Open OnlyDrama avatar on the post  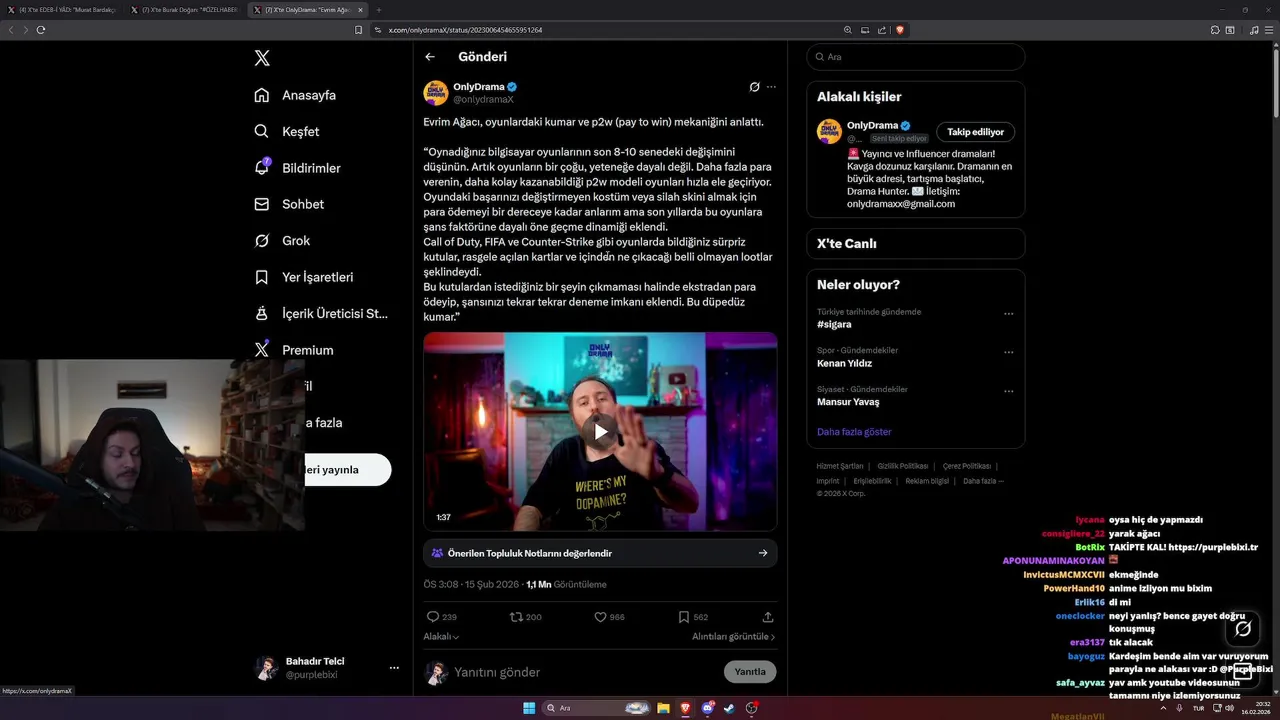[436, 93]
